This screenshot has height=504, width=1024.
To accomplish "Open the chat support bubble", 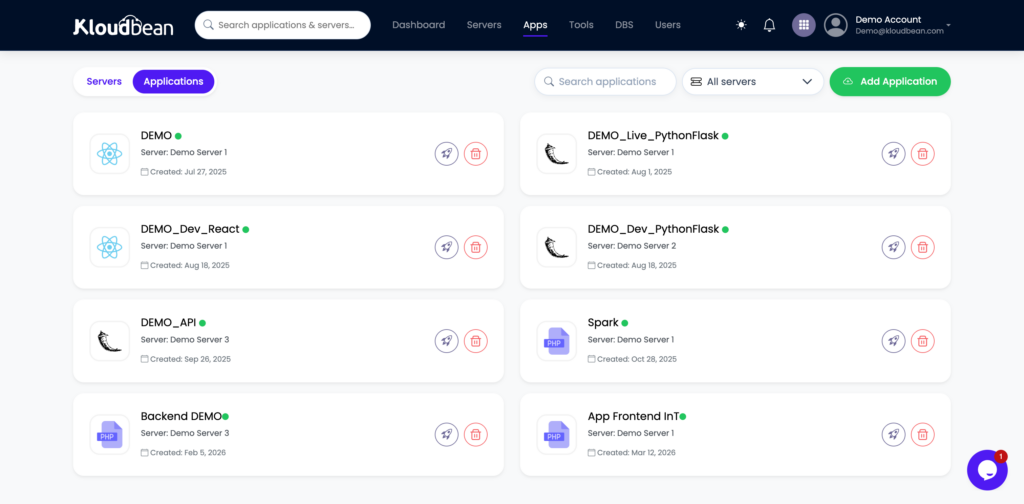I will point(987,470).
